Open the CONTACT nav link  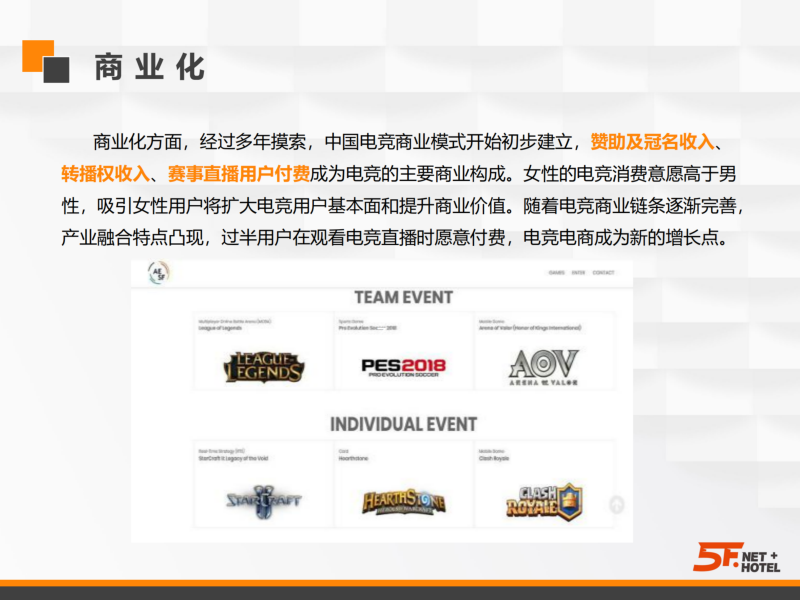click(603, 273)
